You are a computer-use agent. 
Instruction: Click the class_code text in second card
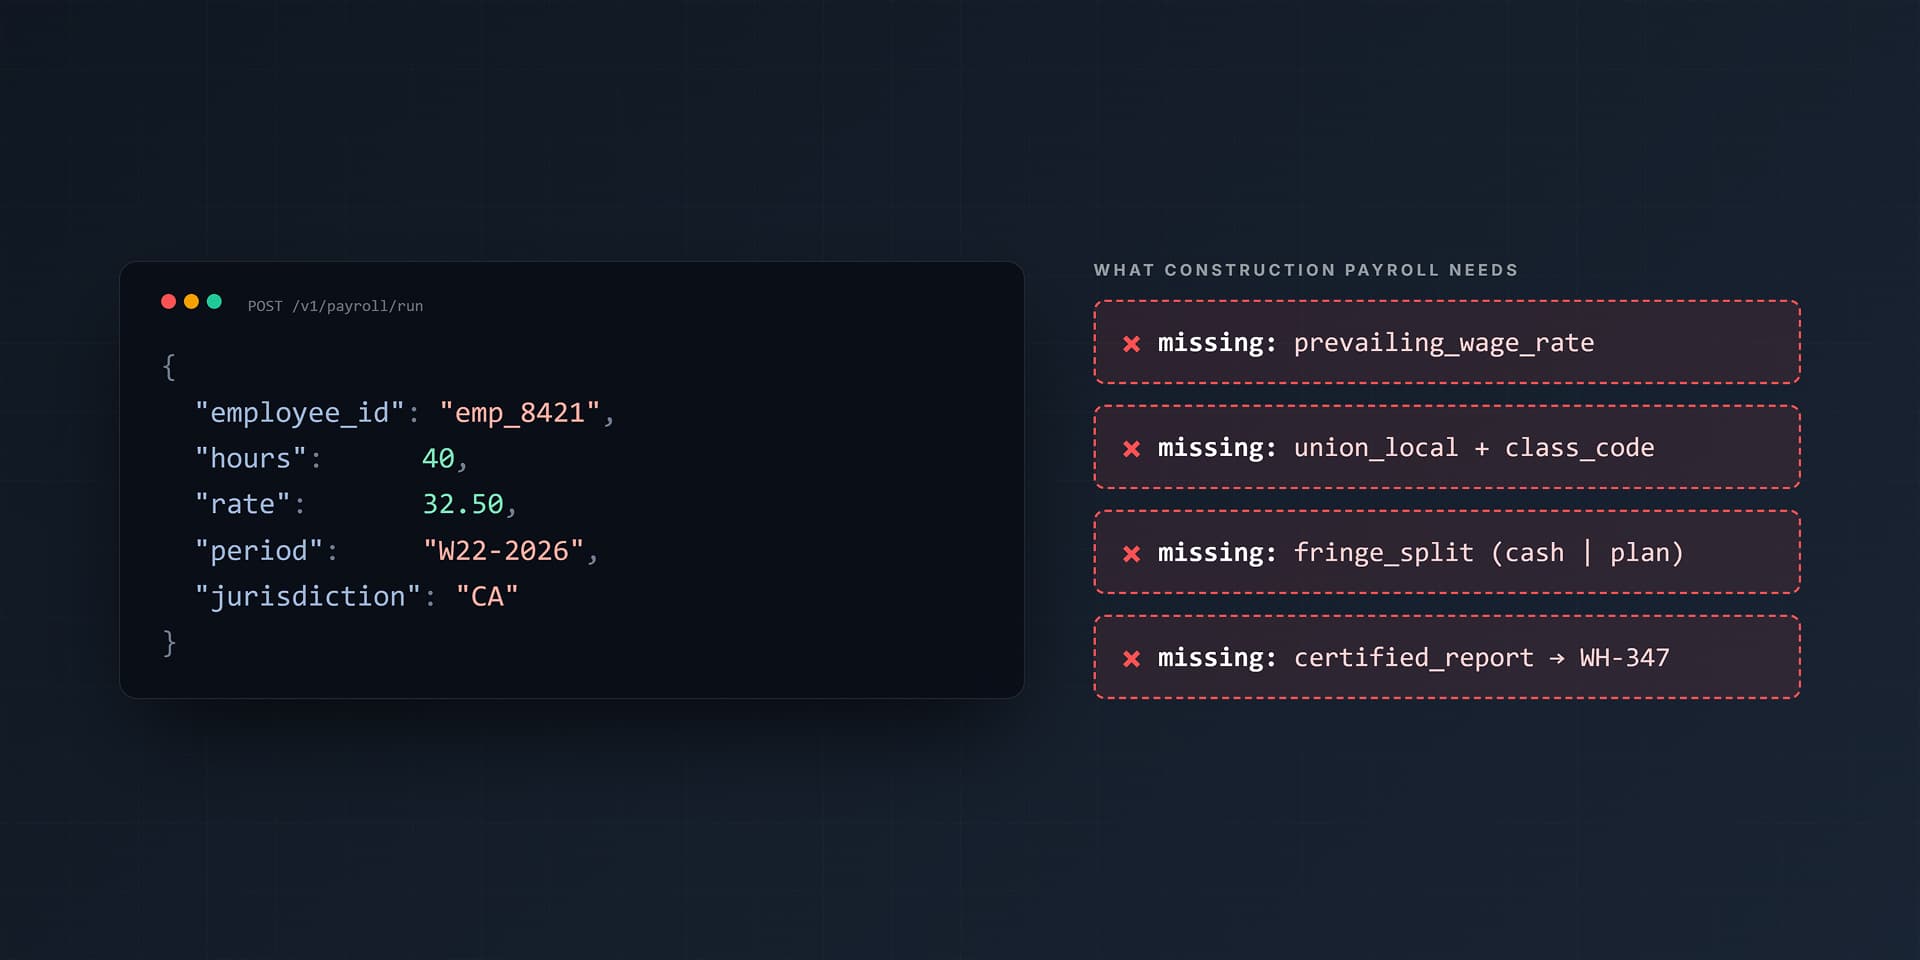coord(1580,448)
